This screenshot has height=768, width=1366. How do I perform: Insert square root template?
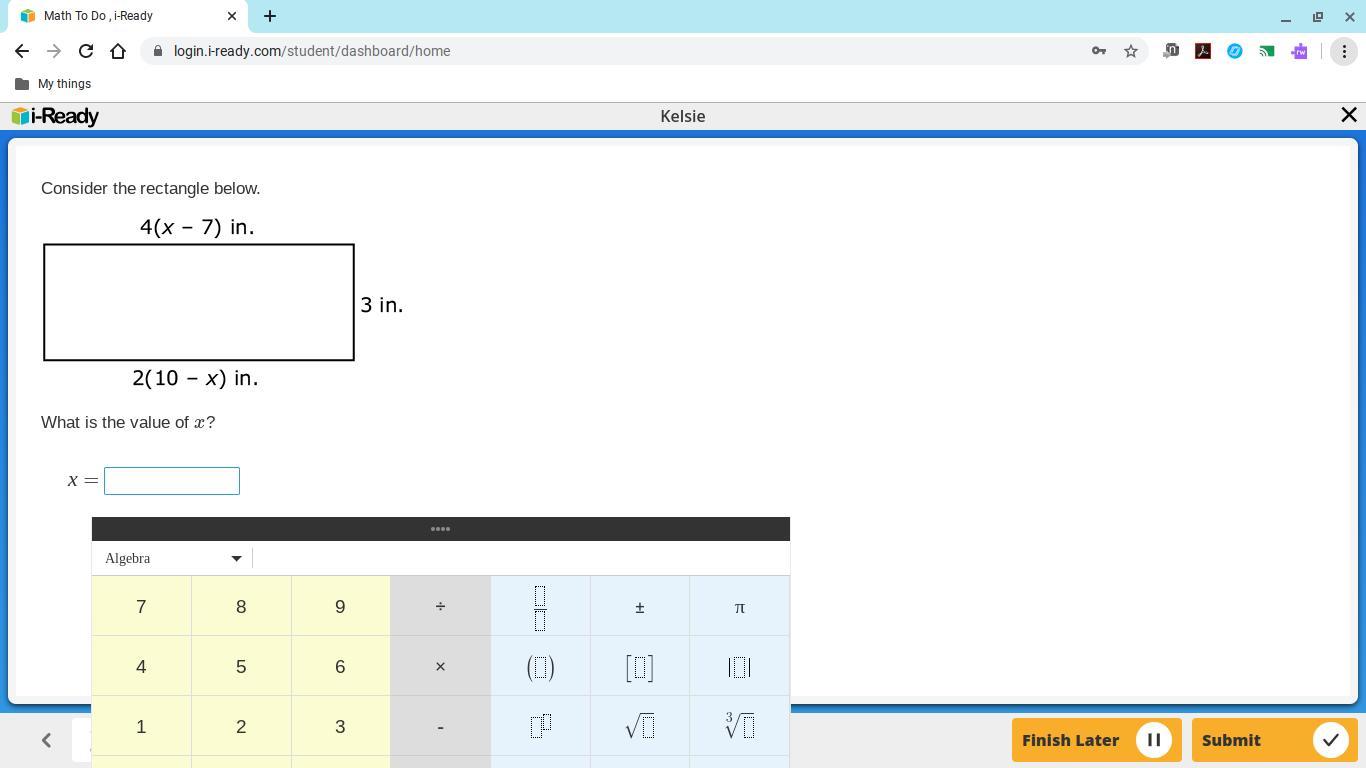tap(640, 726)
